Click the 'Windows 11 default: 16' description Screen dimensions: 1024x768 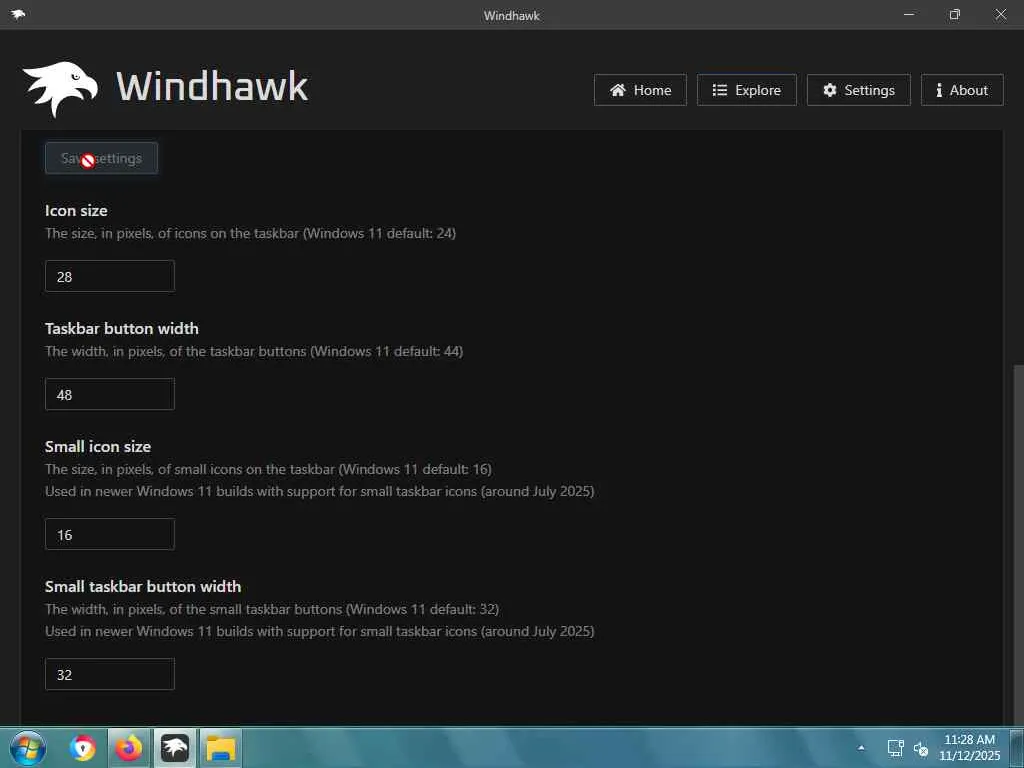[268, 470]
